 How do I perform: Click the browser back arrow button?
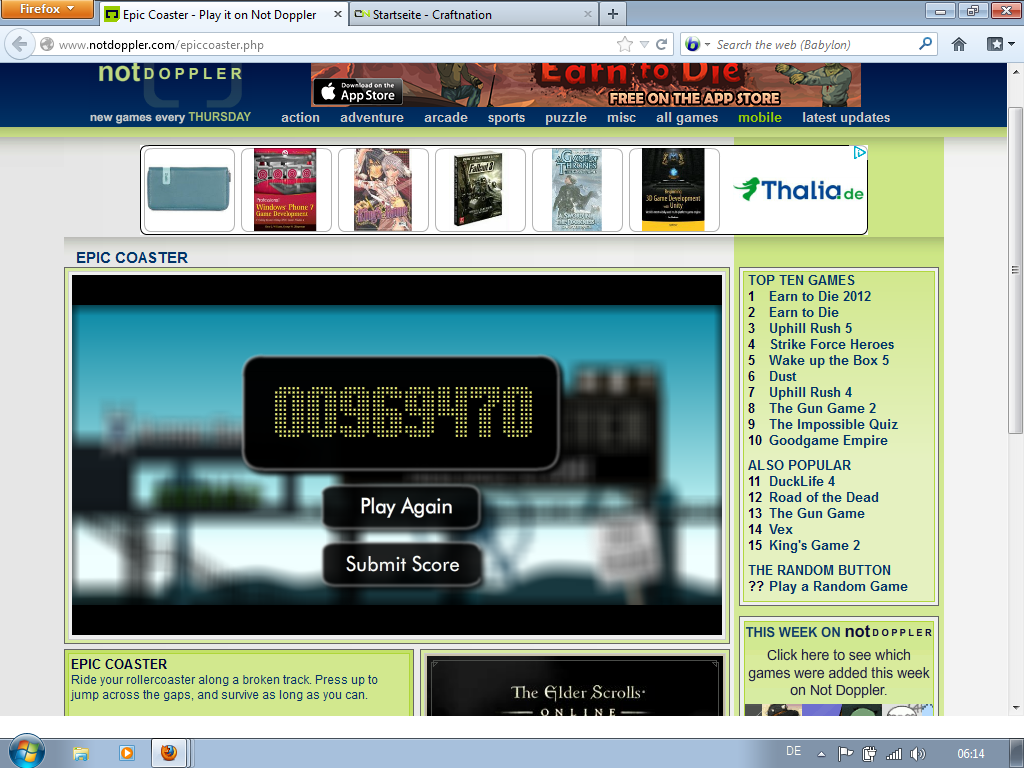[x=20, y=44]
